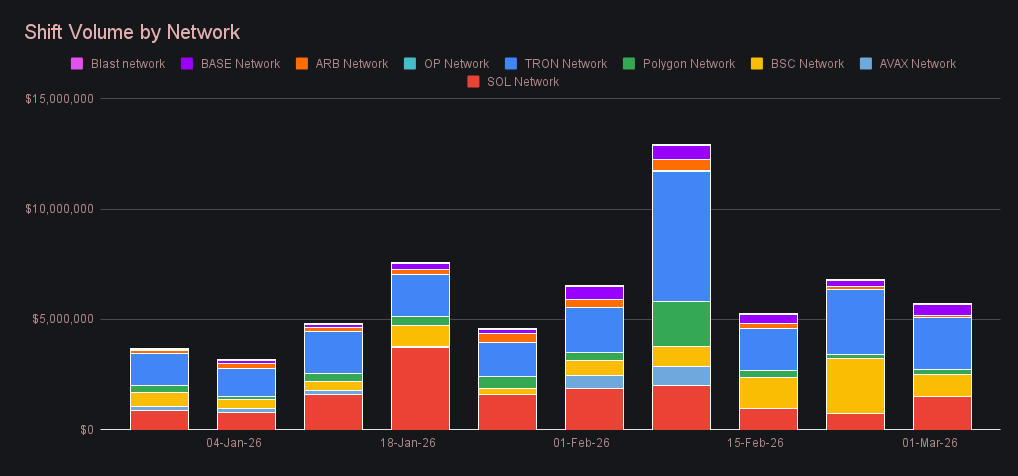Click the 04-Jan-26 x-axis date label
This screenshot has width=1018, height=476.
[234, 443]
